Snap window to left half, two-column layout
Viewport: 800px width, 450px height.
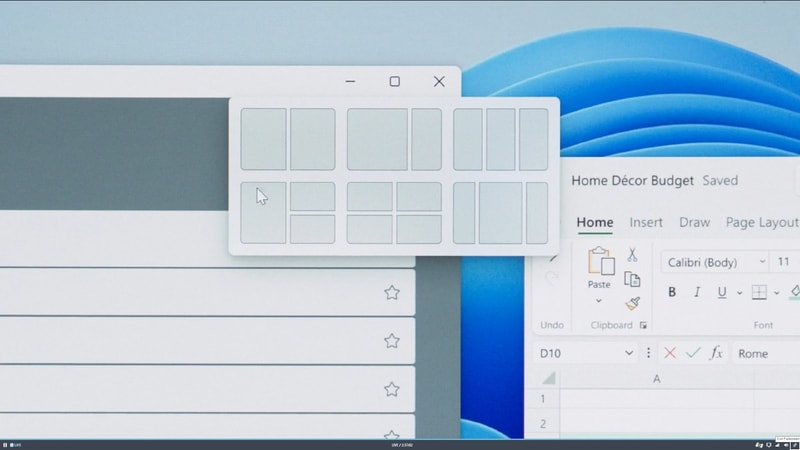[263, 139]
